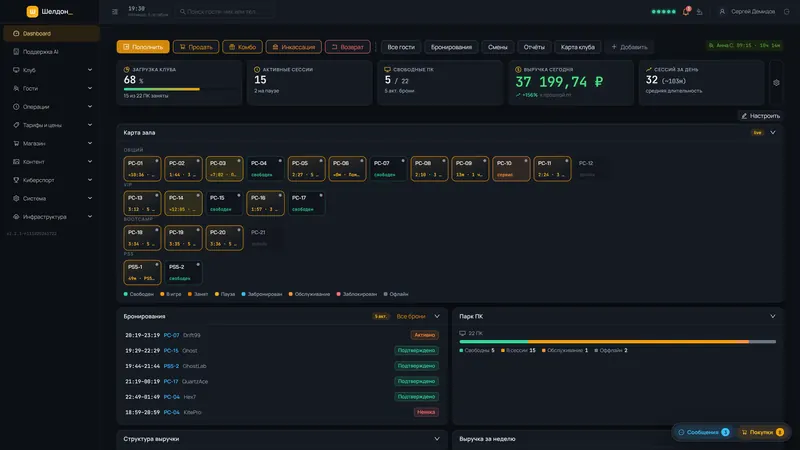Collapse the Карта зала panel
This screenshot has width=800, height=450.
773,133
